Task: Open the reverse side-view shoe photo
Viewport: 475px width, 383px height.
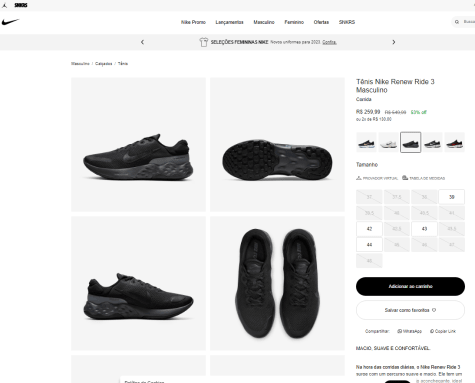Action: click(138, 283)
